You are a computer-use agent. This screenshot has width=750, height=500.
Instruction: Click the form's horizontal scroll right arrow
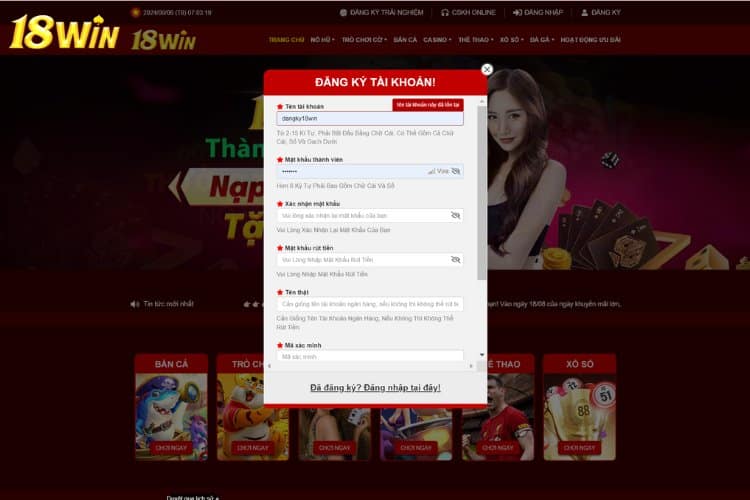[471, 366]
